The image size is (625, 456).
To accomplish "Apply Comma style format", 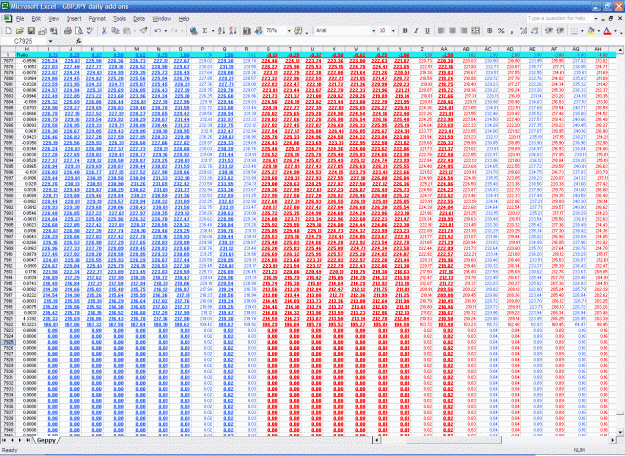I will tap(512, 31).
